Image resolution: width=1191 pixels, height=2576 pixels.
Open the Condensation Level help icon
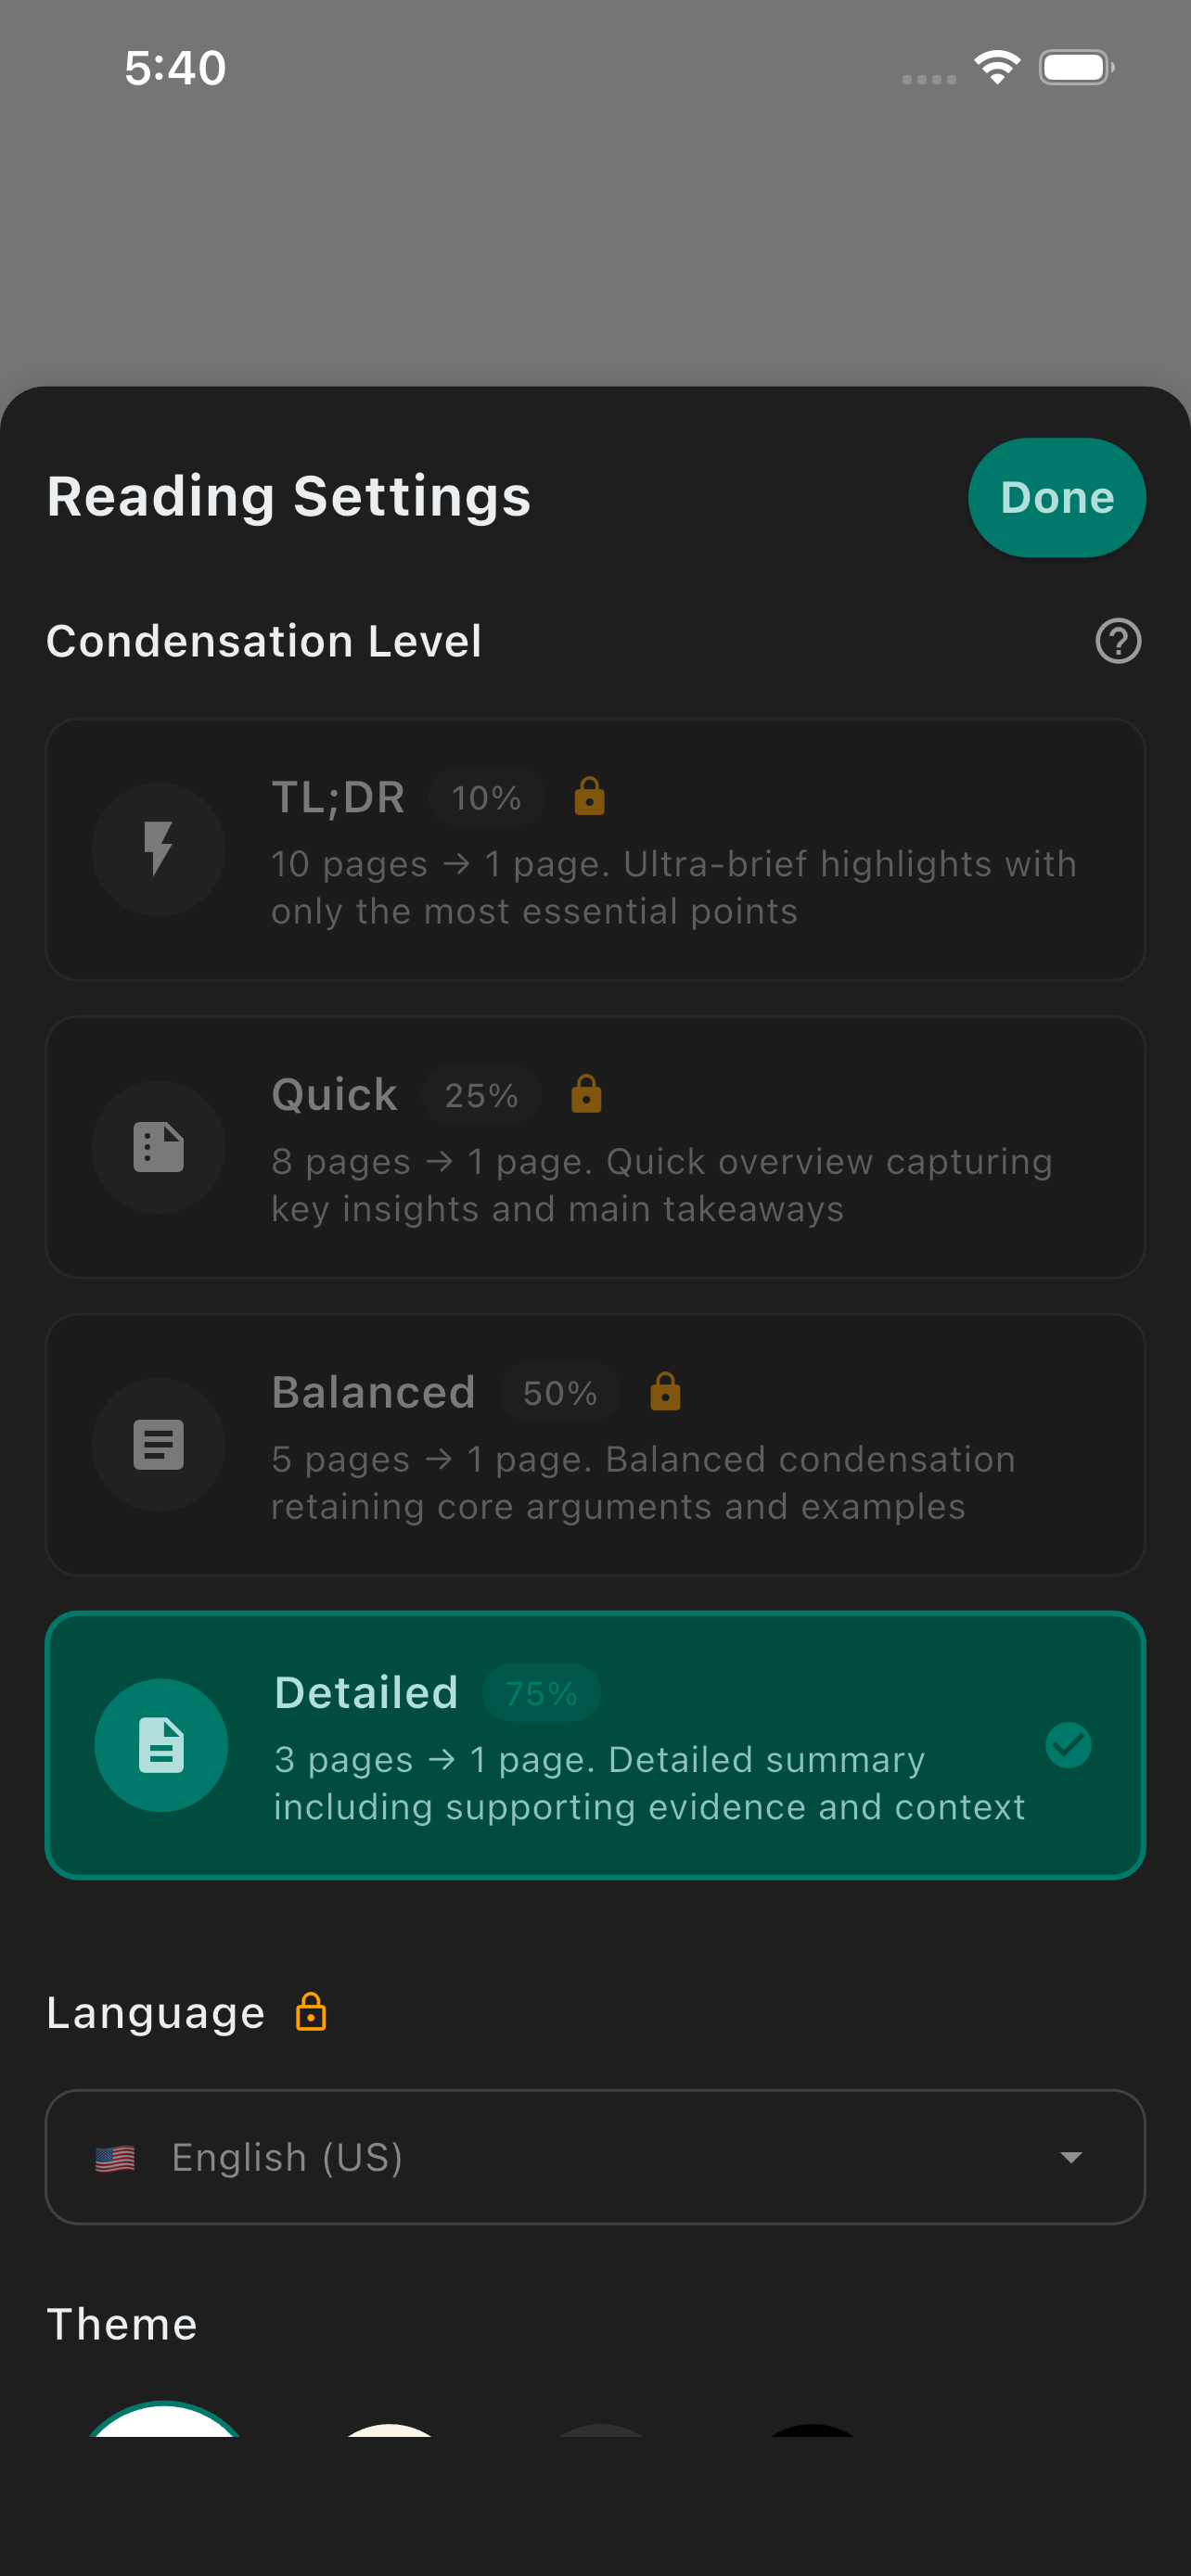(x=1119, y=641)
